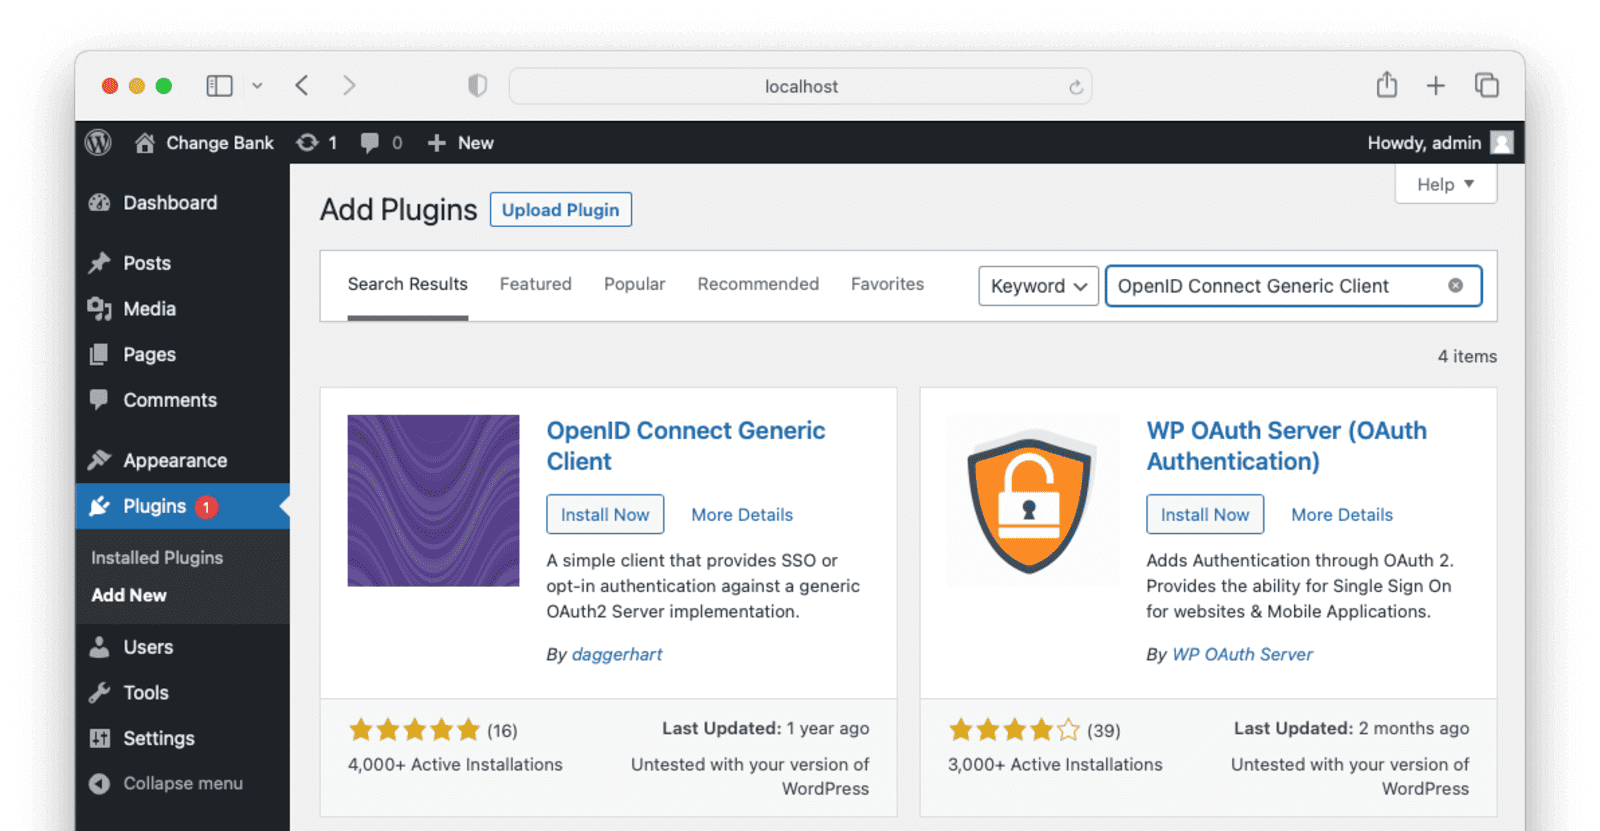Switch to the Recommended tab
Screen dimensions: 1600x831
click(x=758, y=284)
